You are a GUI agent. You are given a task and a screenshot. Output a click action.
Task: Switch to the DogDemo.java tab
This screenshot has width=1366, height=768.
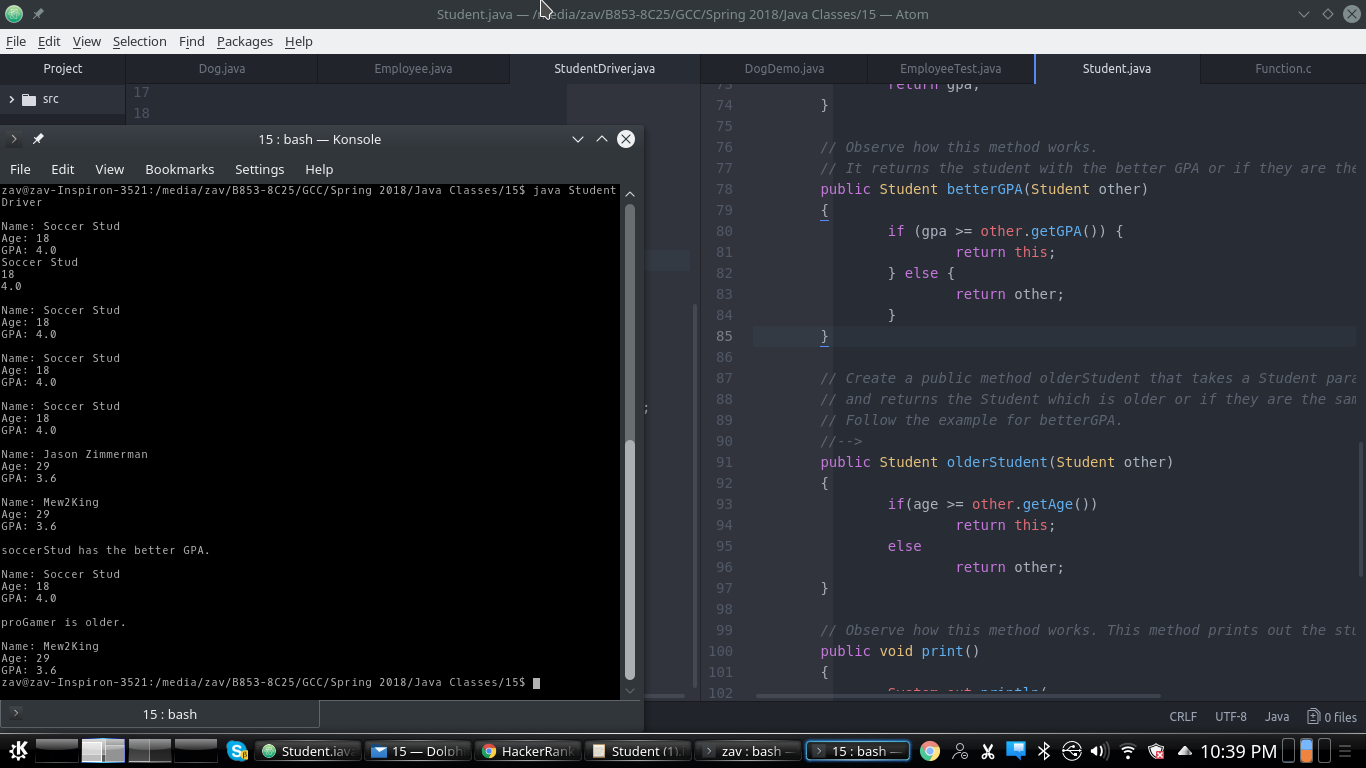point(785,68)
